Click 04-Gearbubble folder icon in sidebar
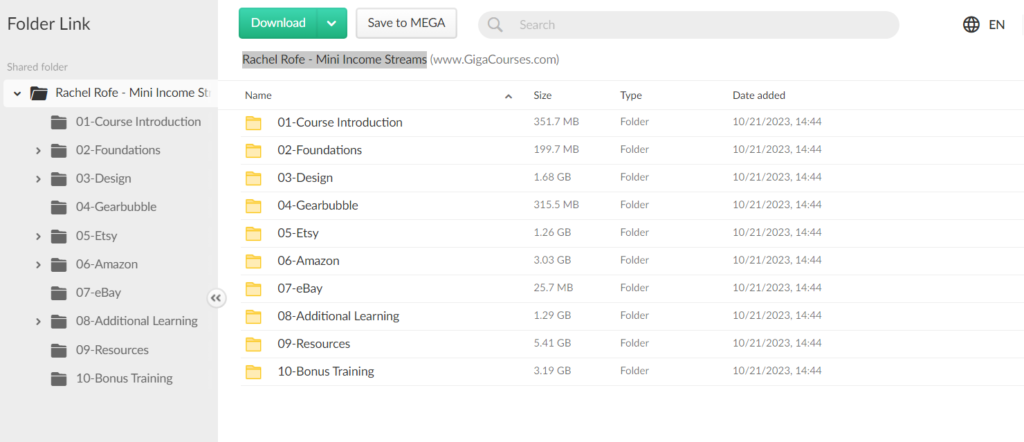This screenshot has height=442, width=1024. 59,207
